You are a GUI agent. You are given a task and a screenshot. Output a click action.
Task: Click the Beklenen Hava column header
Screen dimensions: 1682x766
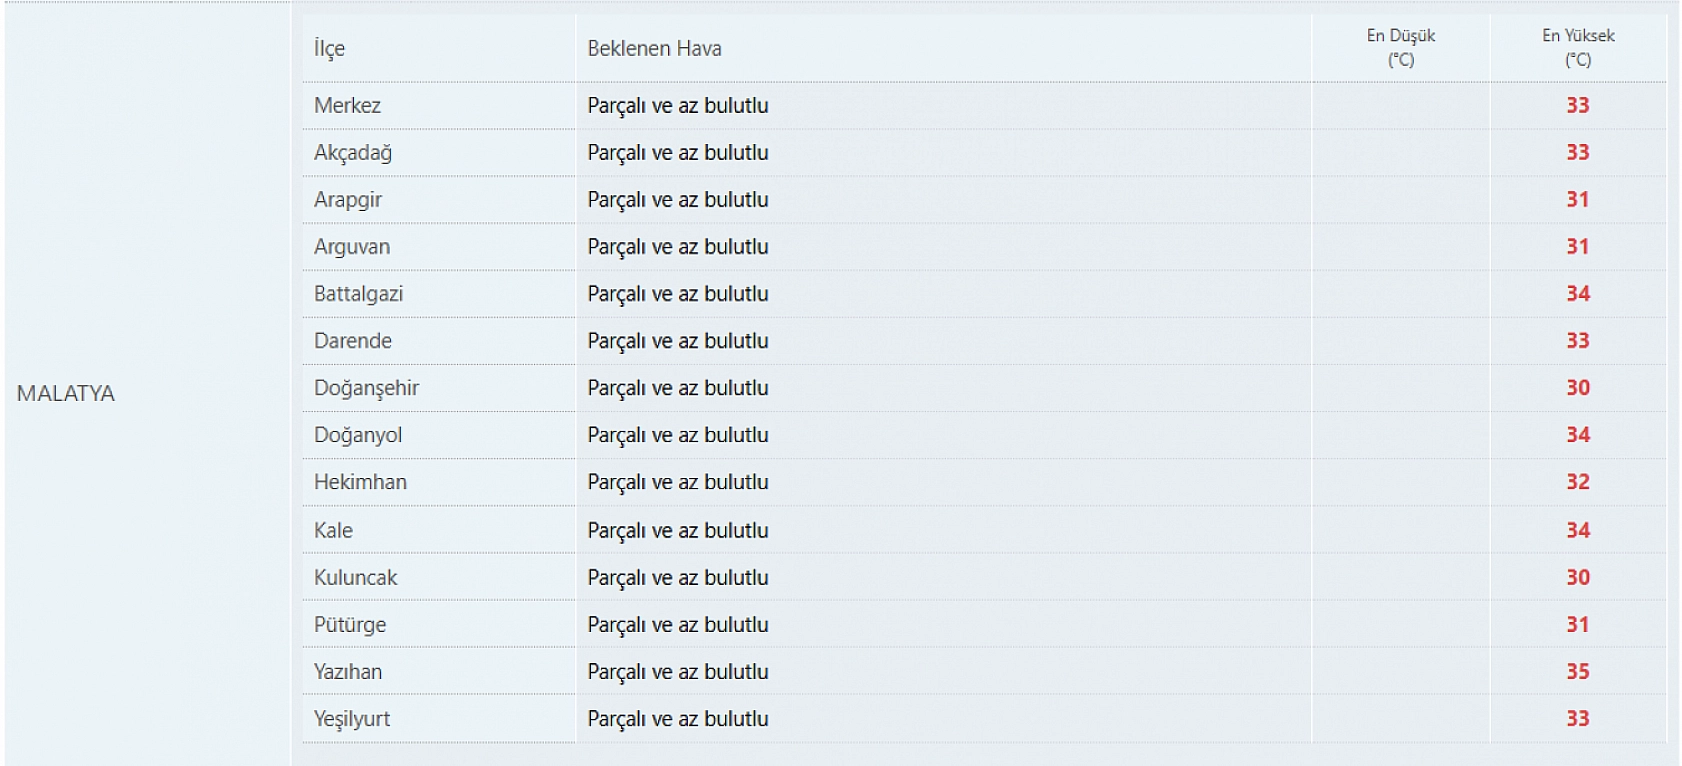click(x=654, y=48)
